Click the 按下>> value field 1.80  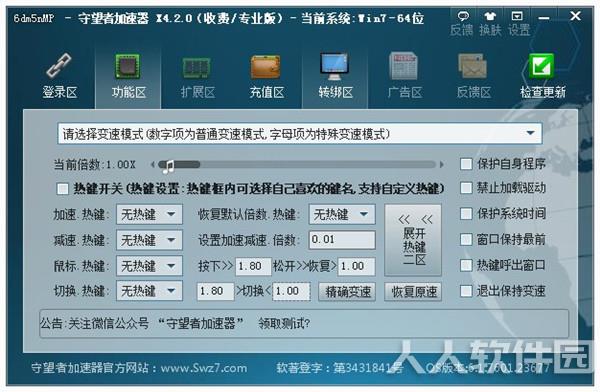pyautogui.click(x=253, y=266)
